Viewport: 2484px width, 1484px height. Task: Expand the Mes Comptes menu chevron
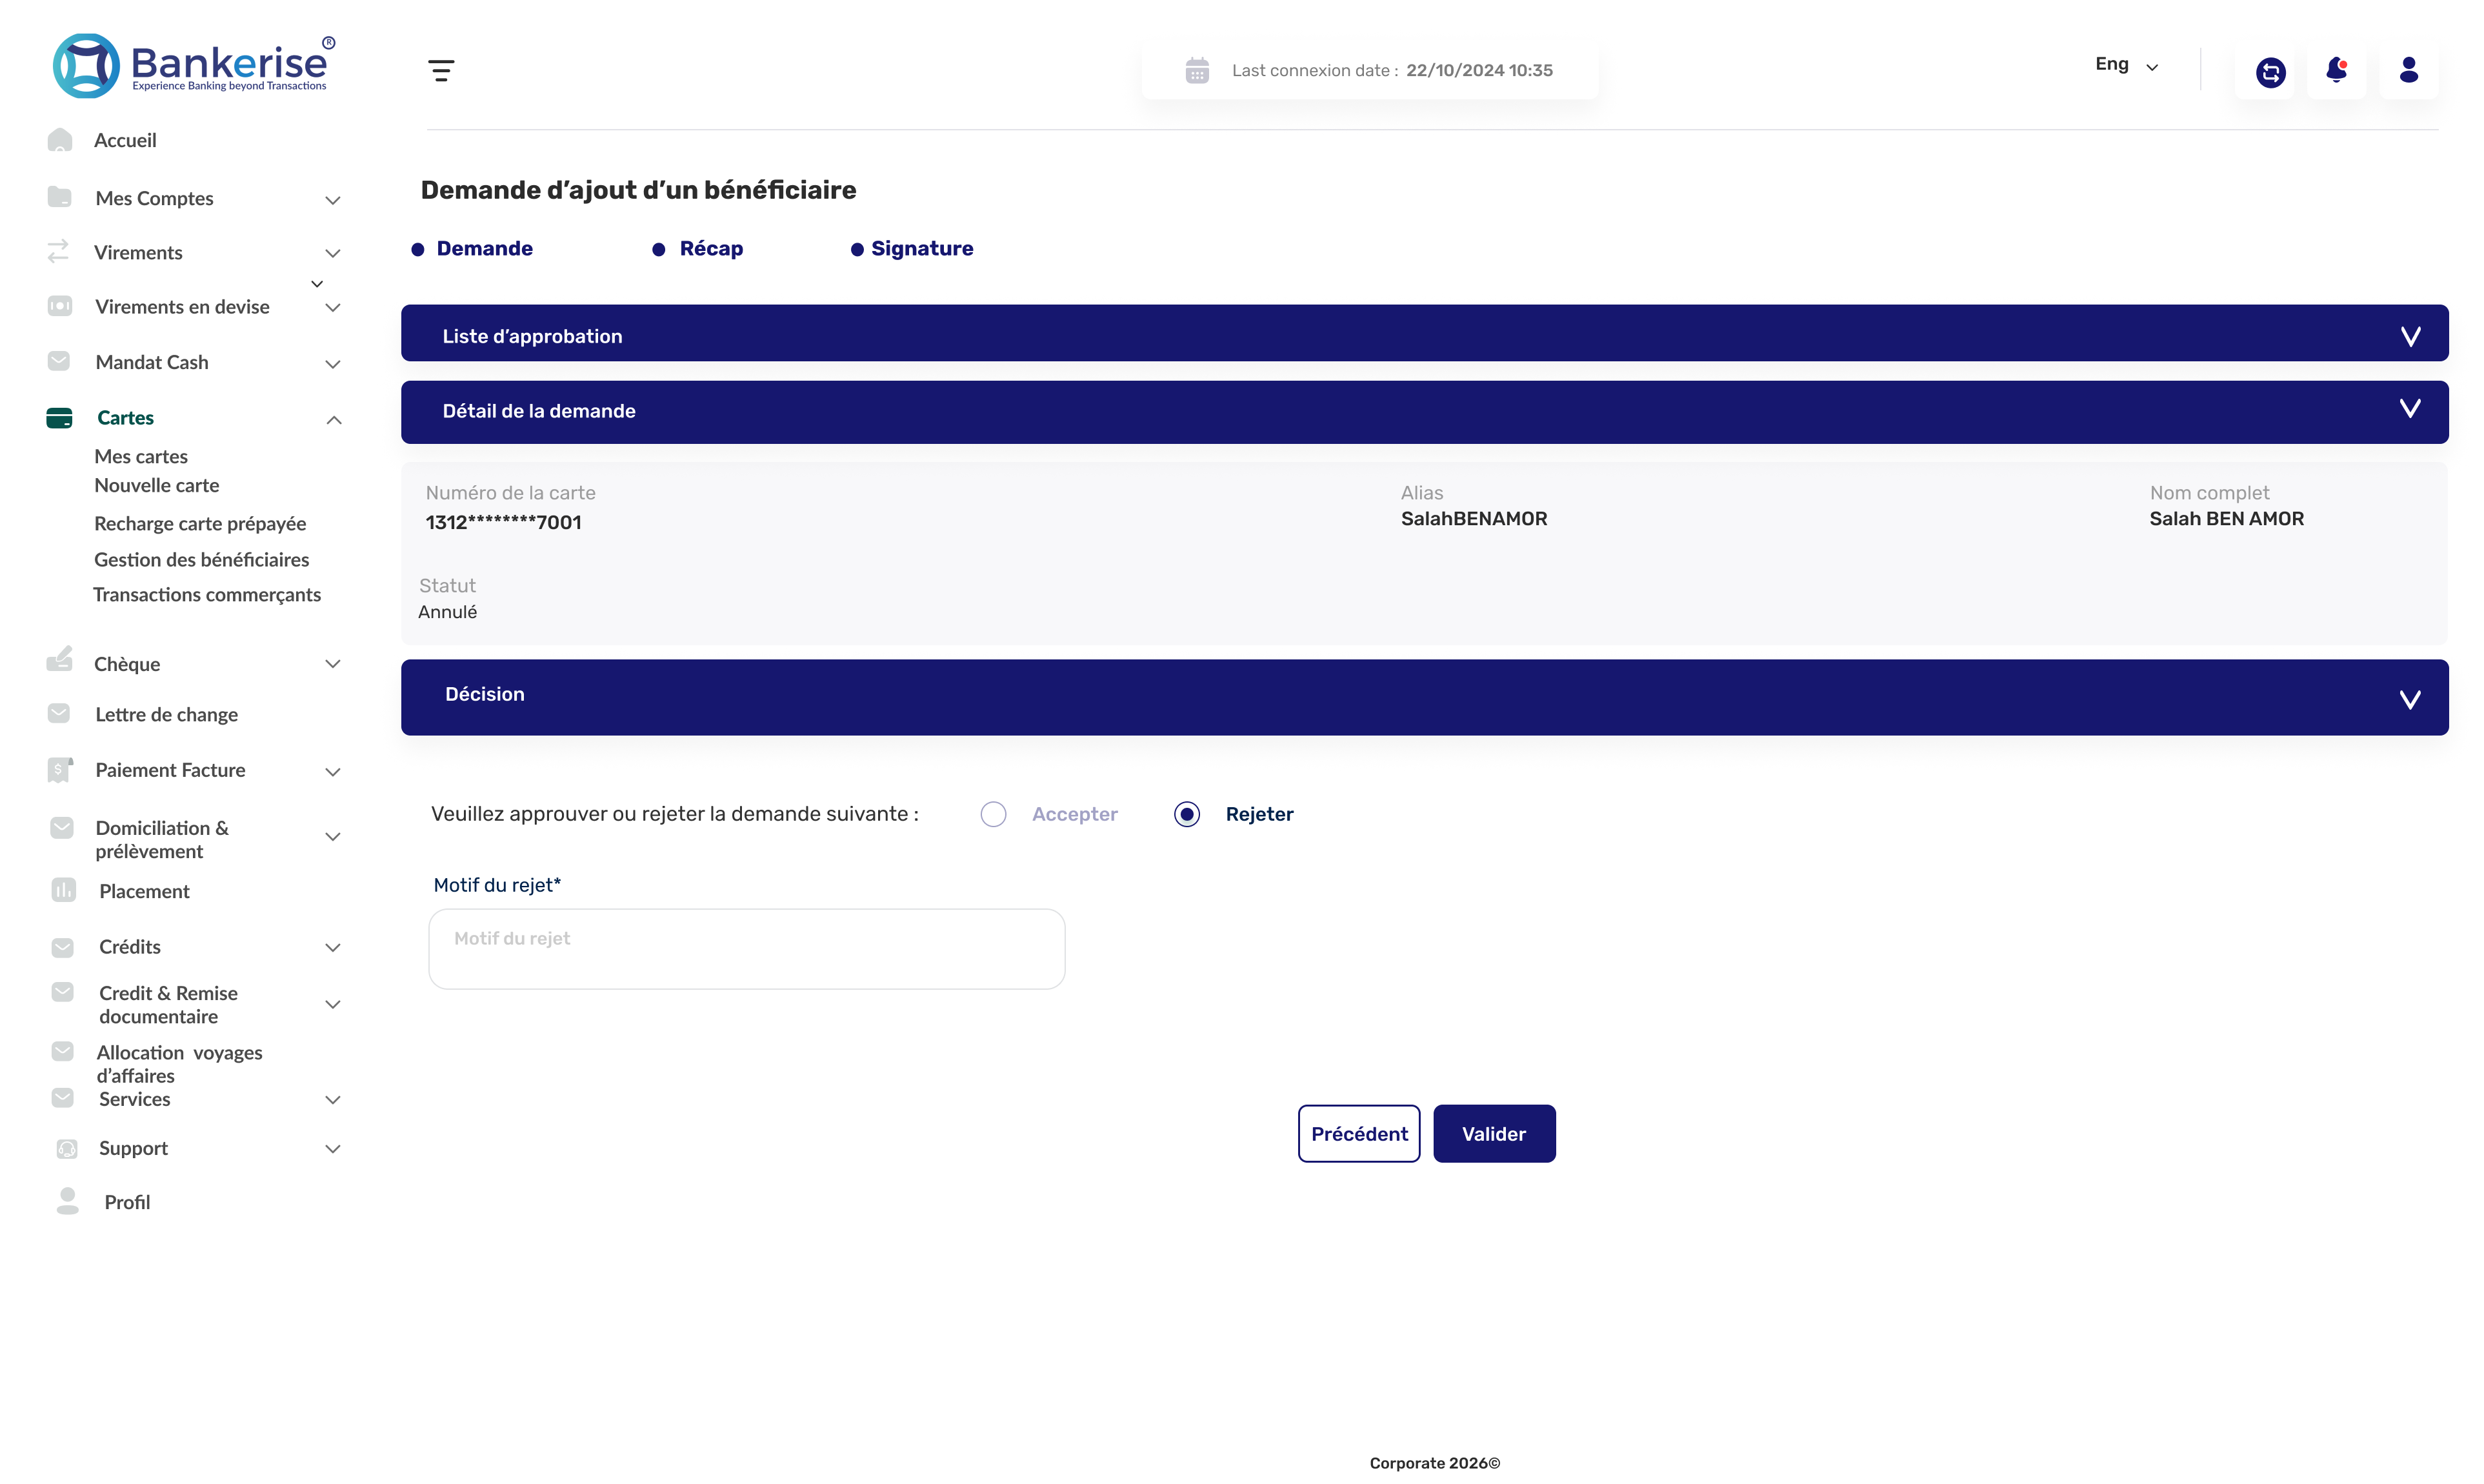tap(333, 200)
